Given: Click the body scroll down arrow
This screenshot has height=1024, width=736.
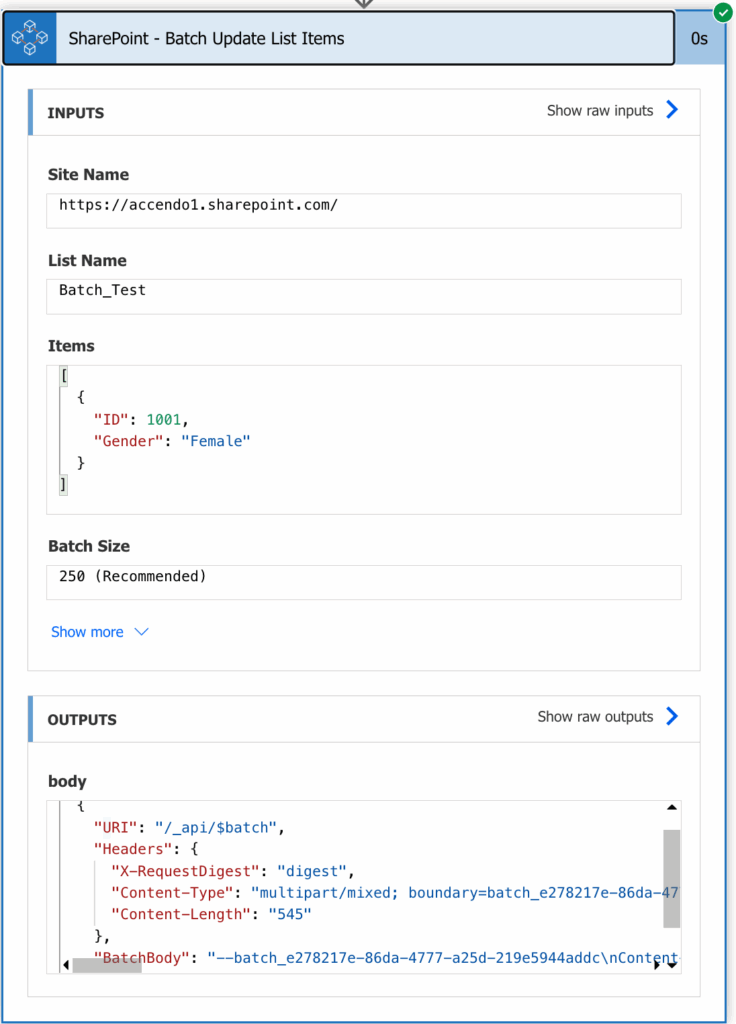Looking at the screenshot, I should tap(673, 965).
